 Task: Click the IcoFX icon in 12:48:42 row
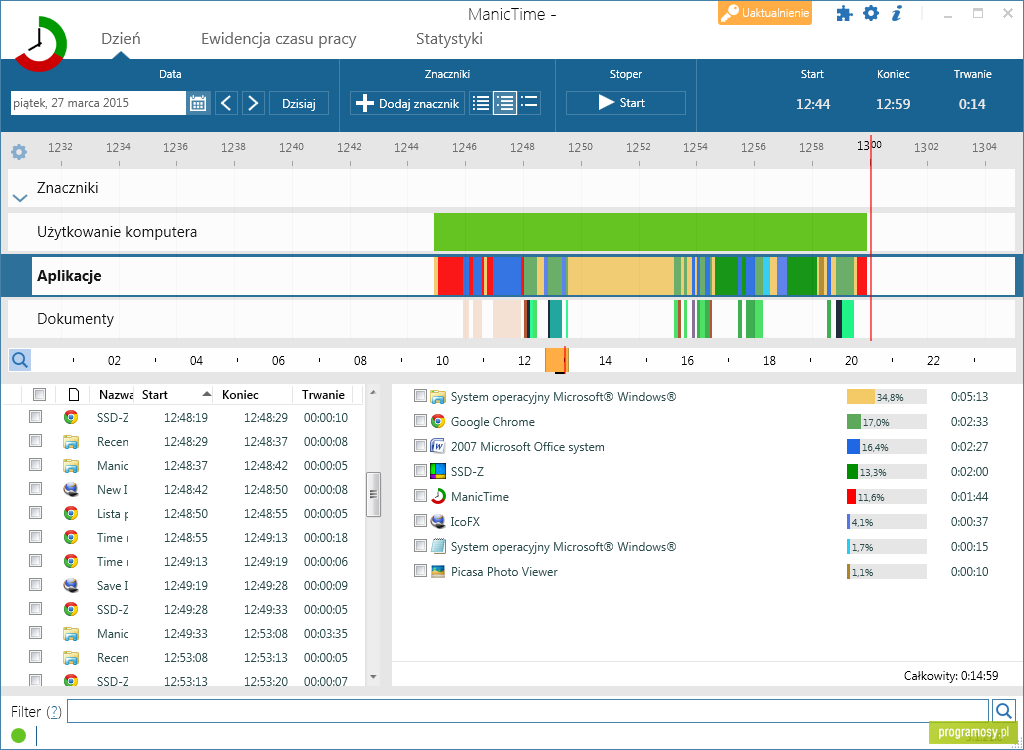click(x=71, y=489)
